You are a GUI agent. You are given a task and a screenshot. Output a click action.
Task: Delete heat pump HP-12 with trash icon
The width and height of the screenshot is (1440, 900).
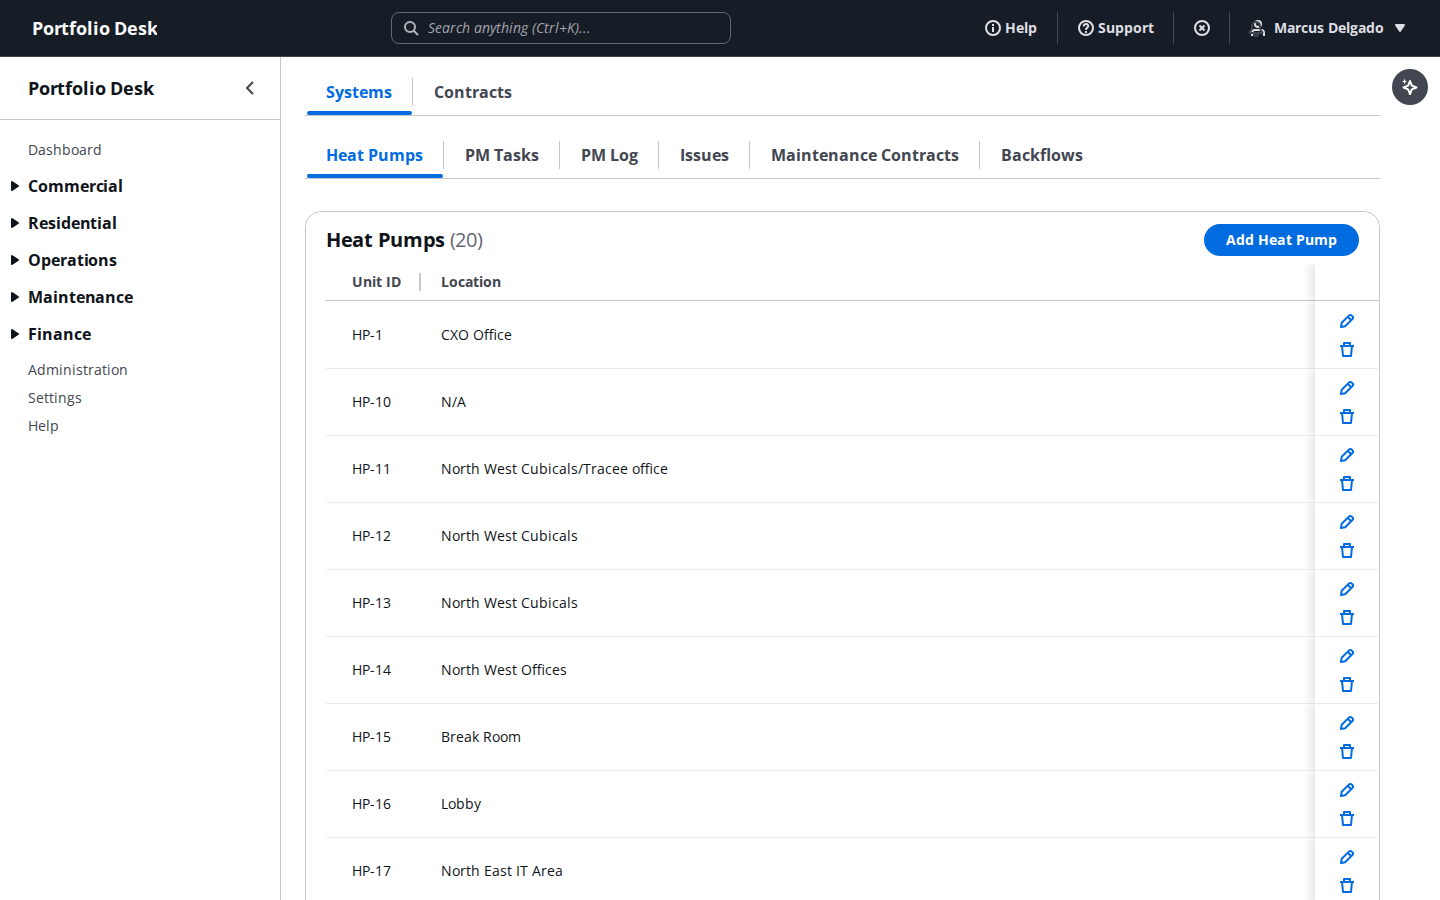click(x=1347, y=551)
